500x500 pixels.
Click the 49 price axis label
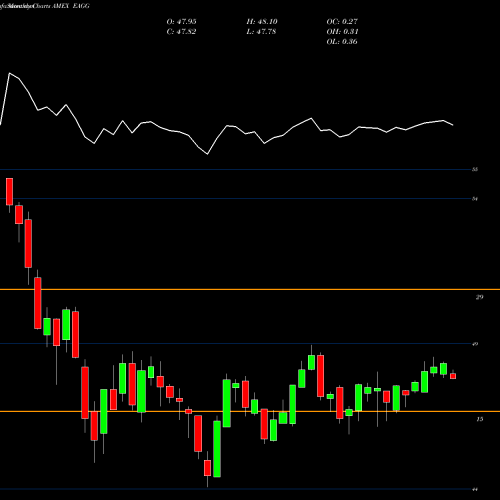pyautogui.click(x=475, y=344)
